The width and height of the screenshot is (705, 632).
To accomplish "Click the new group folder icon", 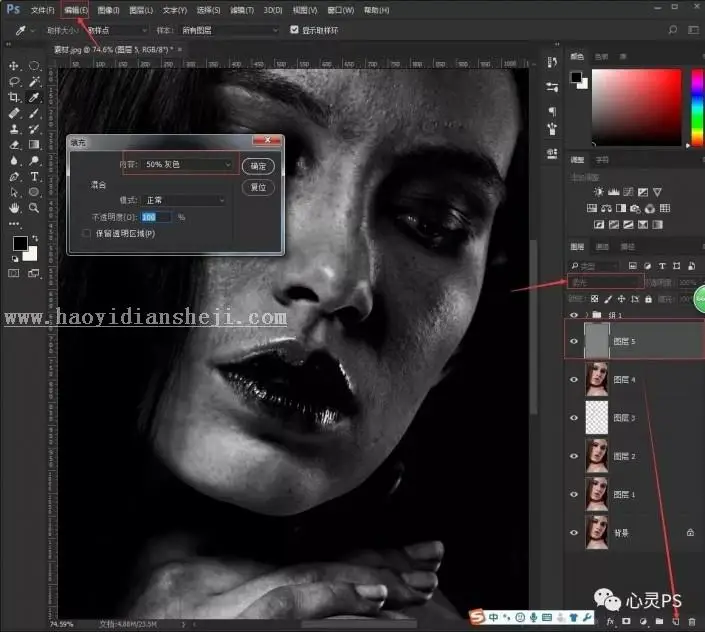I will click(x=659, y=621).
